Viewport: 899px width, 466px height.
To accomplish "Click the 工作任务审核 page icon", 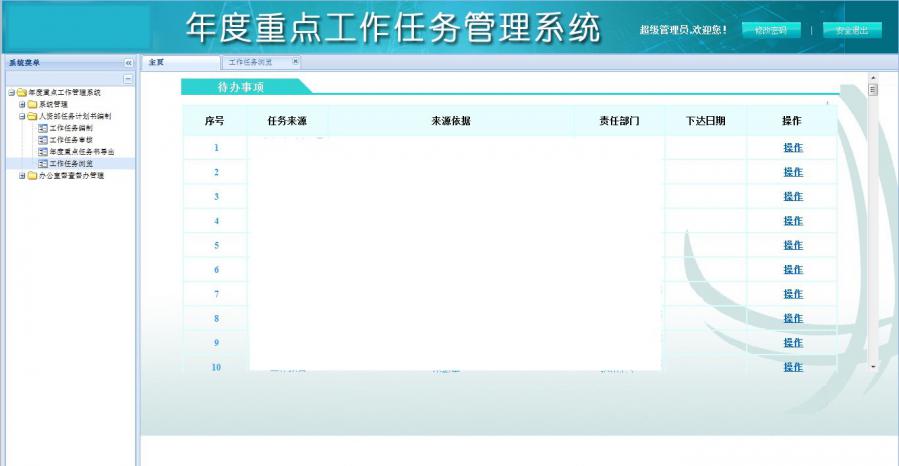I will [43, 140].
